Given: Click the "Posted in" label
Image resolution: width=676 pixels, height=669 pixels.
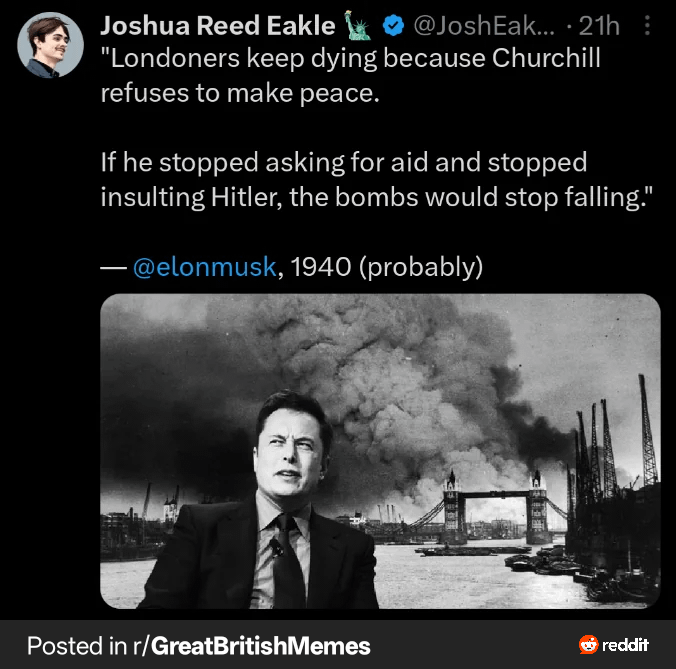Looking at the screenshot, I should click(79, 646).
